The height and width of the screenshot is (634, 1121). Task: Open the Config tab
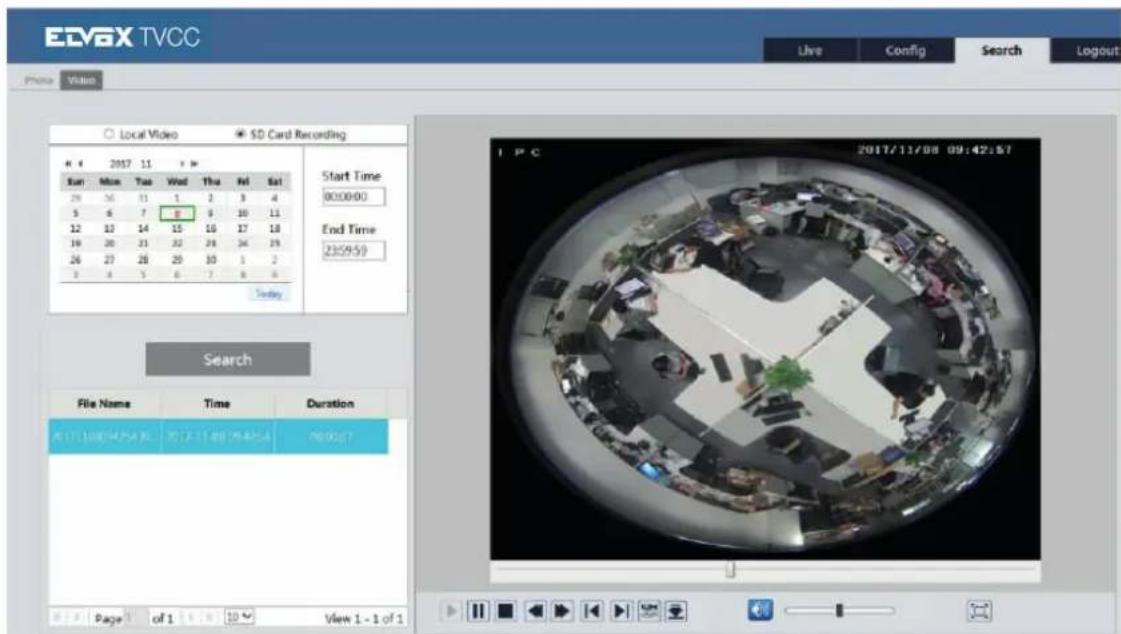(x=906, y=51)
